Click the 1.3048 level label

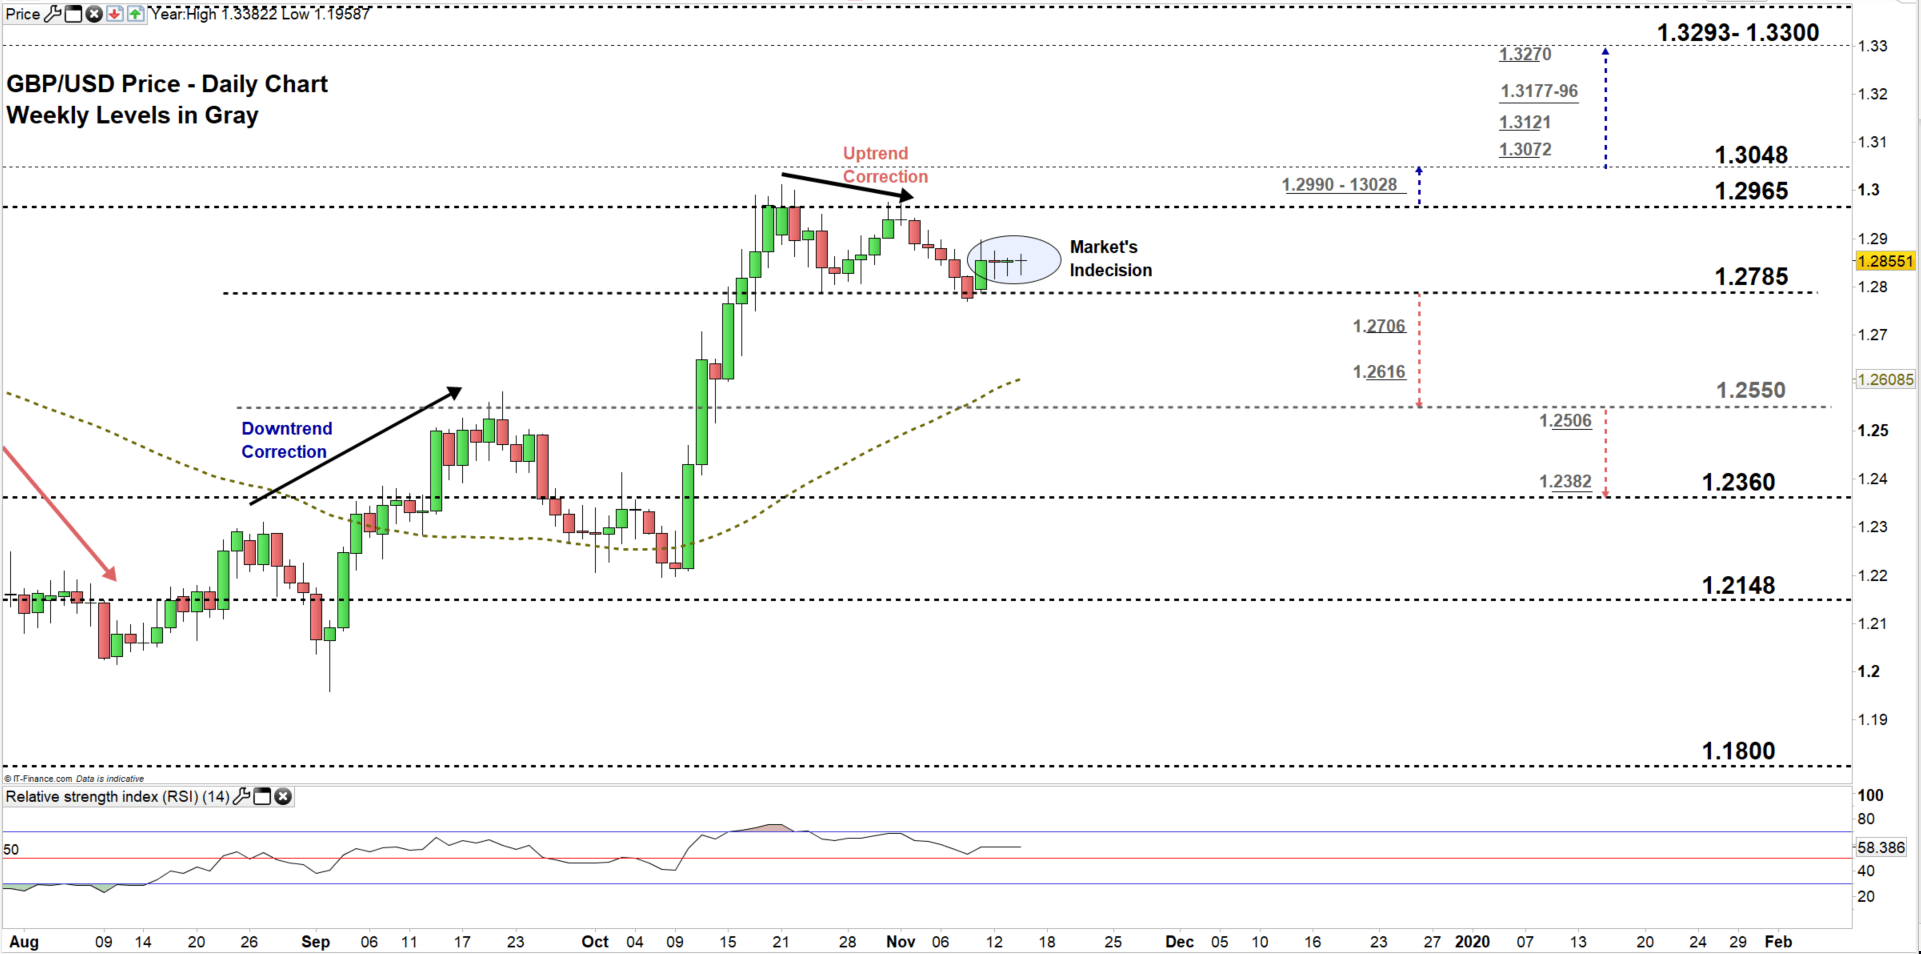click(x=1751, y=155)
